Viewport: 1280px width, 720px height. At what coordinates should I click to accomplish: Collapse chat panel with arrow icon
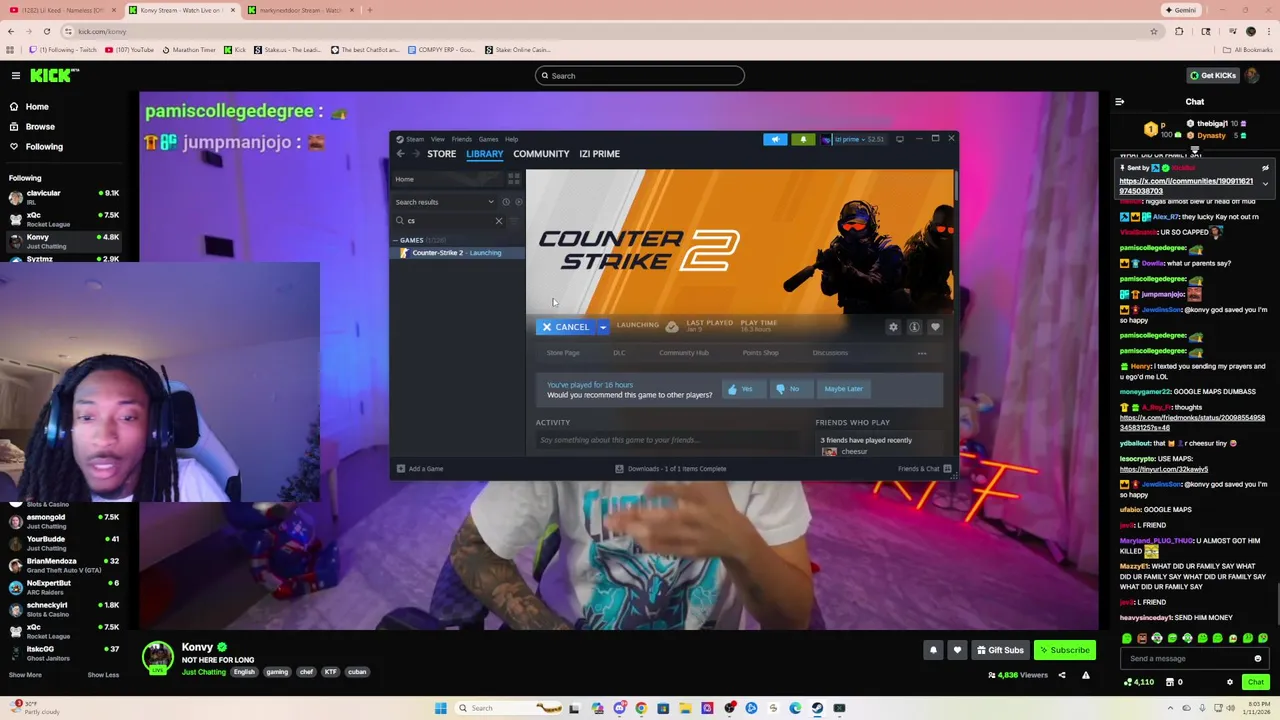1120,101
